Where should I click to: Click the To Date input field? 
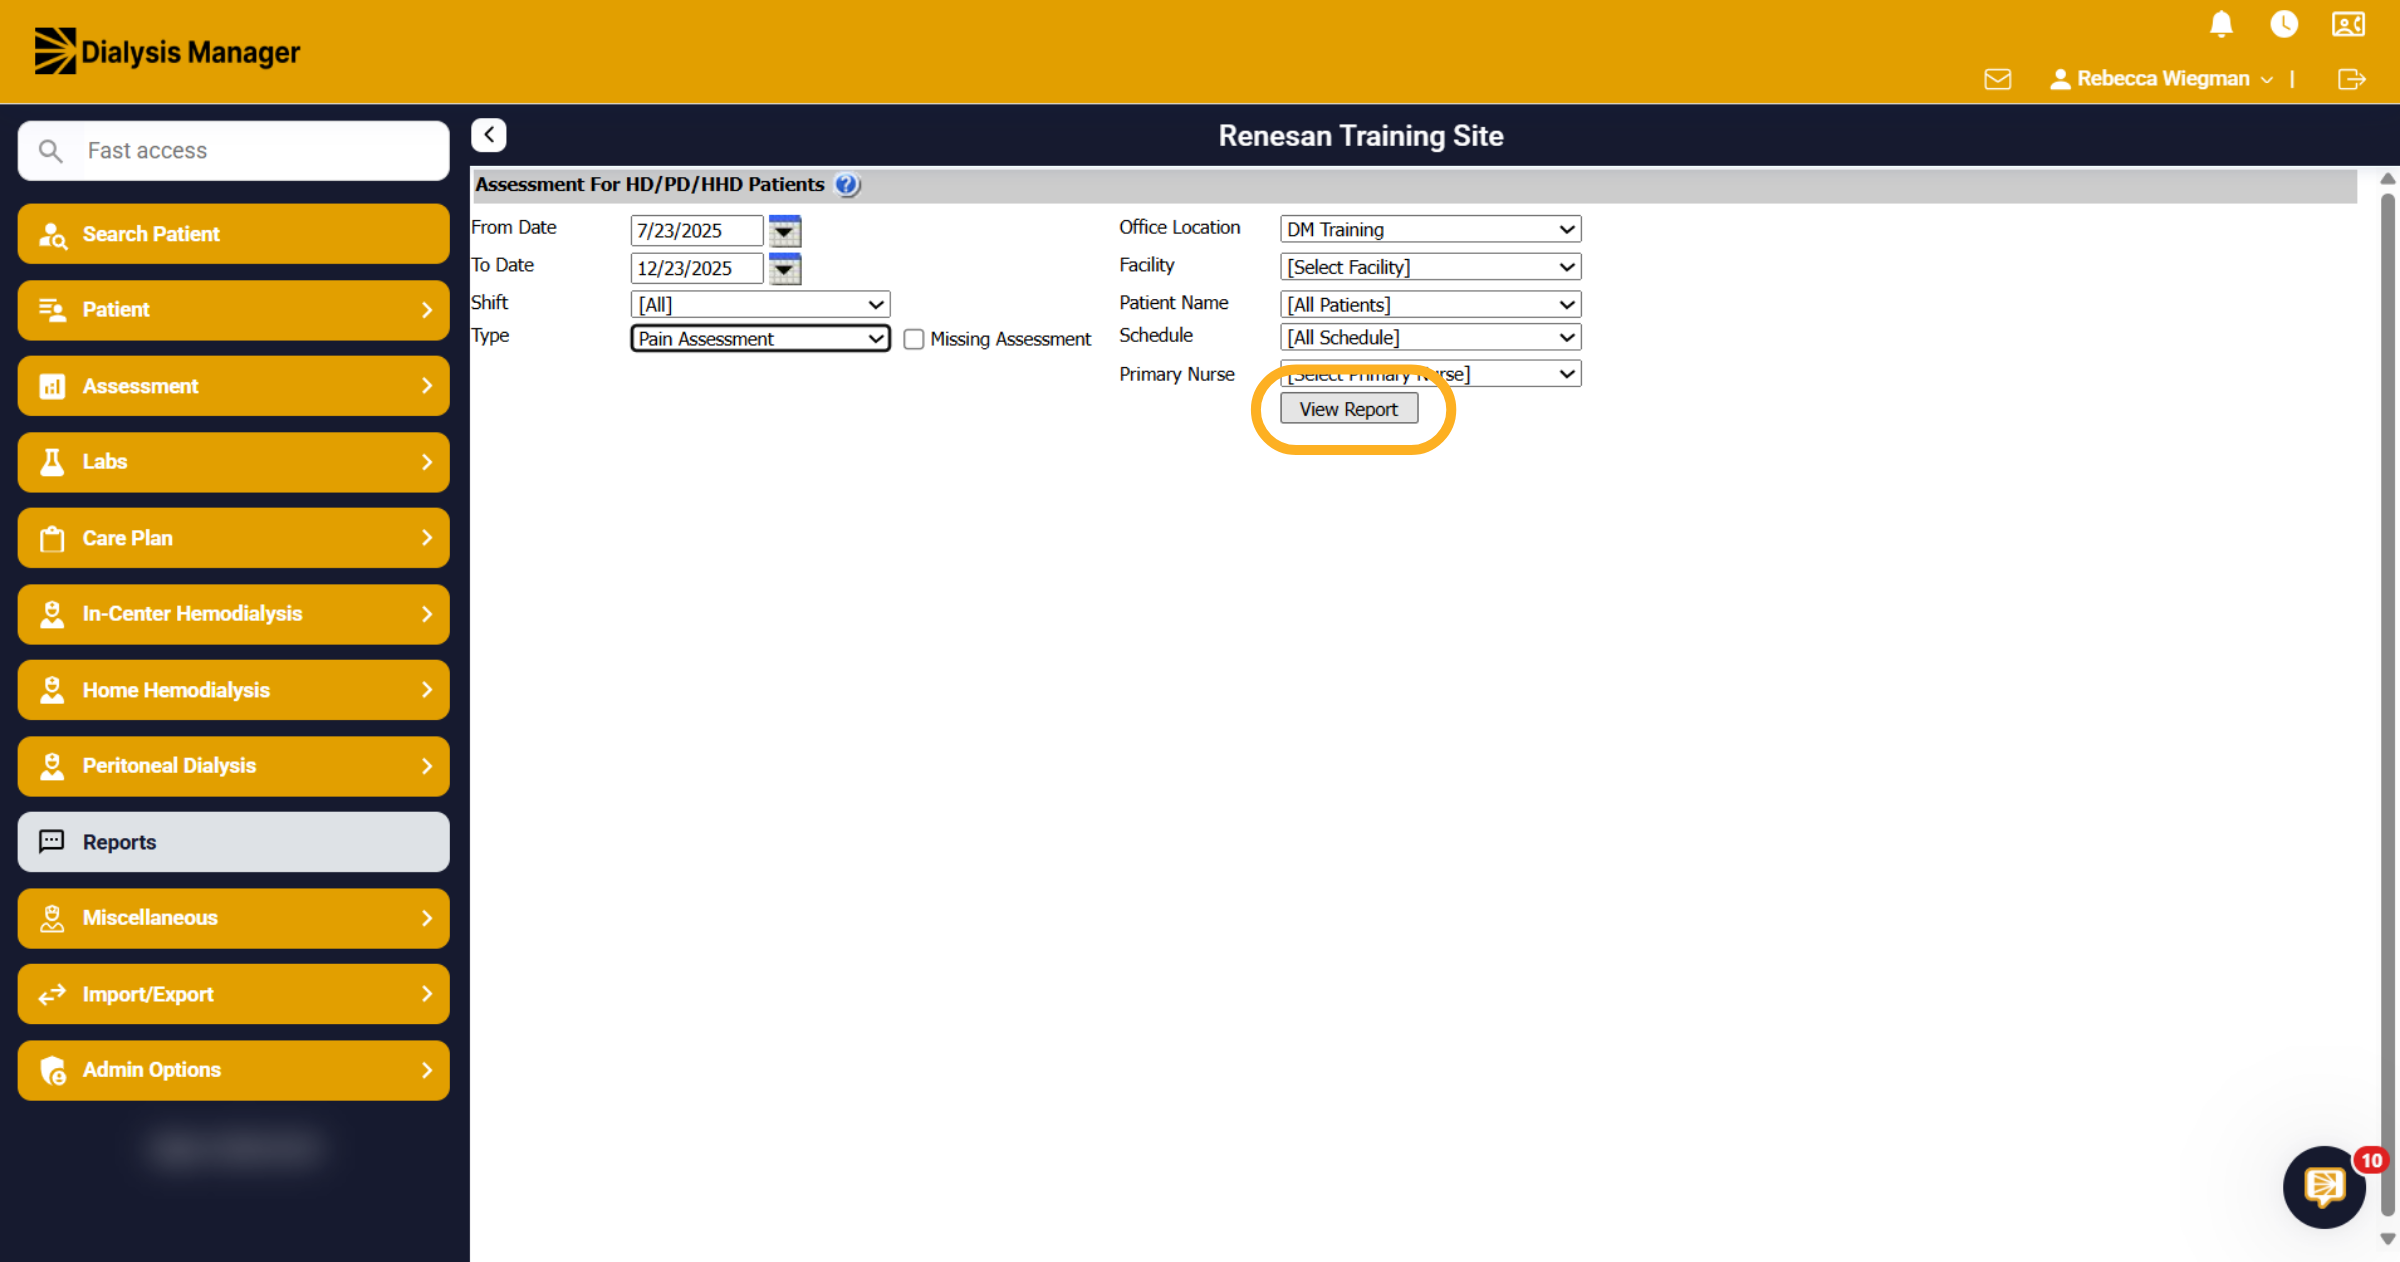tap(696, 269)
